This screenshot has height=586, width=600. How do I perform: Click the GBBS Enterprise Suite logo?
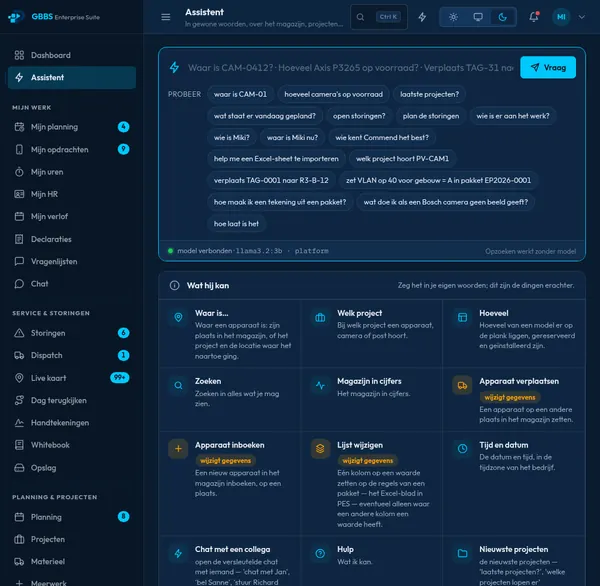pyautogui.click(x=54, y=17)
